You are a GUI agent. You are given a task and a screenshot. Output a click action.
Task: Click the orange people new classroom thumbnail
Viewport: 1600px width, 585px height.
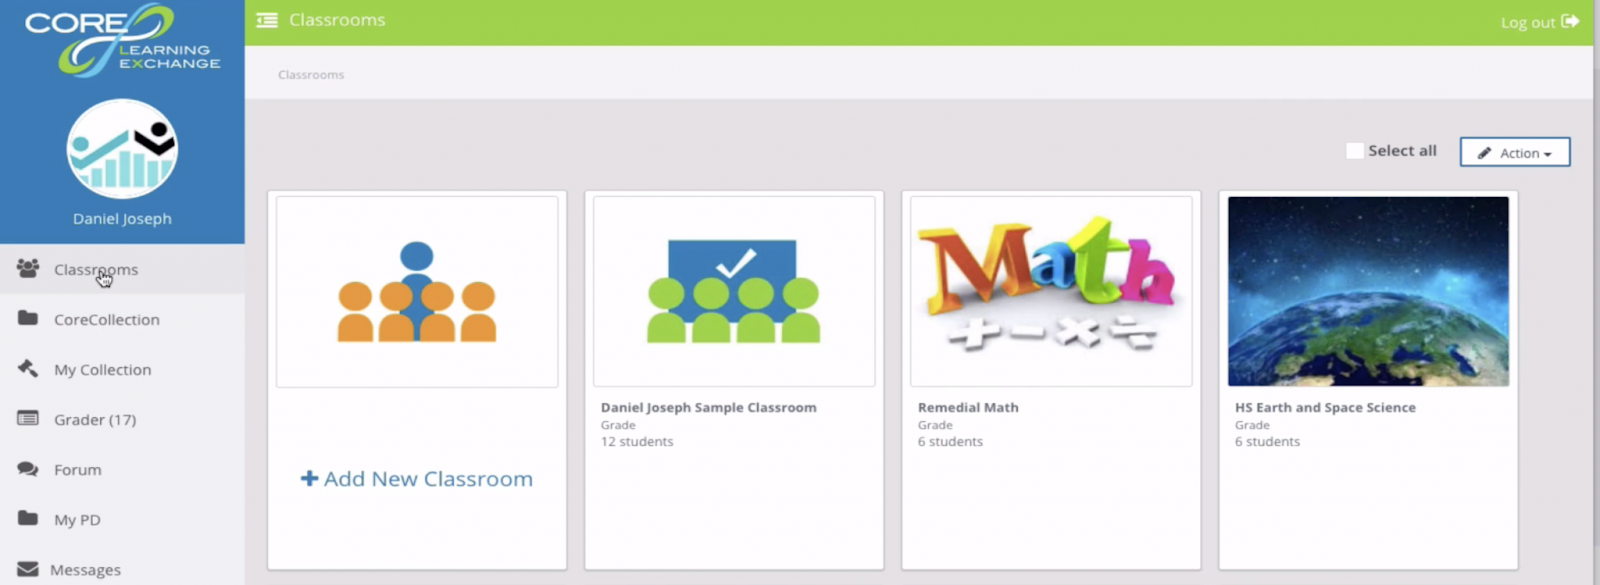[417, 291]
